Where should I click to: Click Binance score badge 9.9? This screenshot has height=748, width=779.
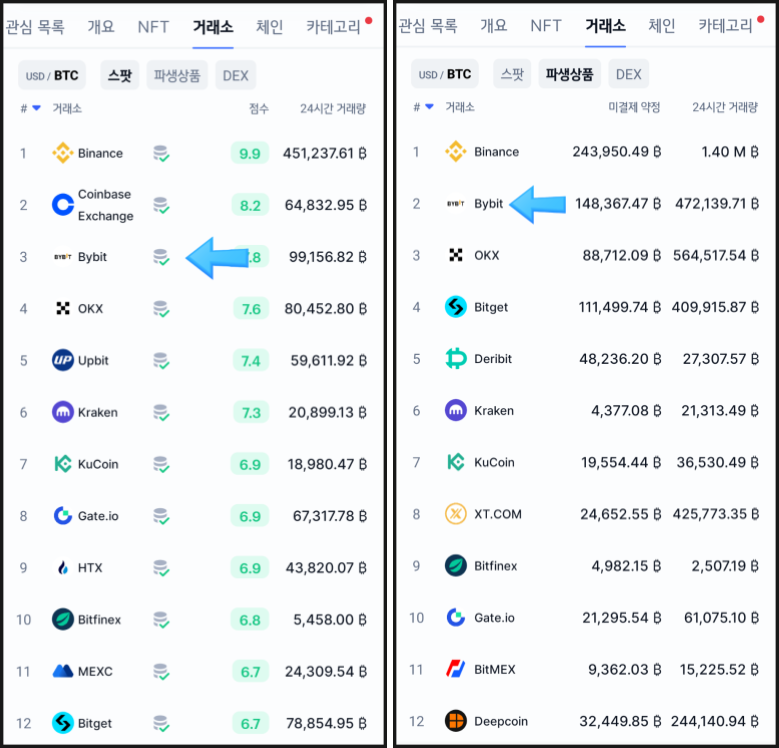coord(250,153)
